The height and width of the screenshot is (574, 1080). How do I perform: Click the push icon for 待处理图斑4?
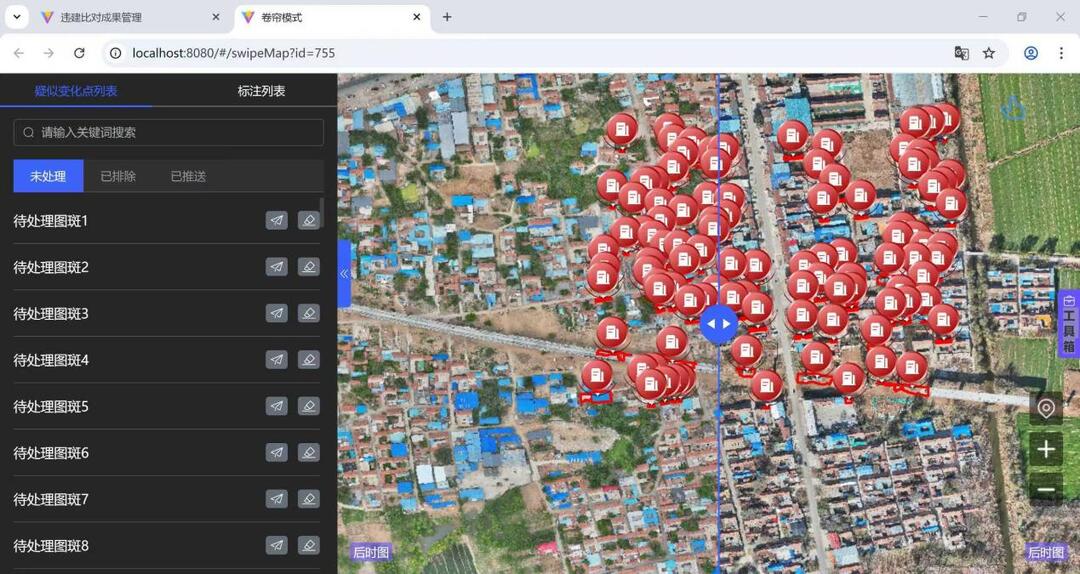click(277, 360)
